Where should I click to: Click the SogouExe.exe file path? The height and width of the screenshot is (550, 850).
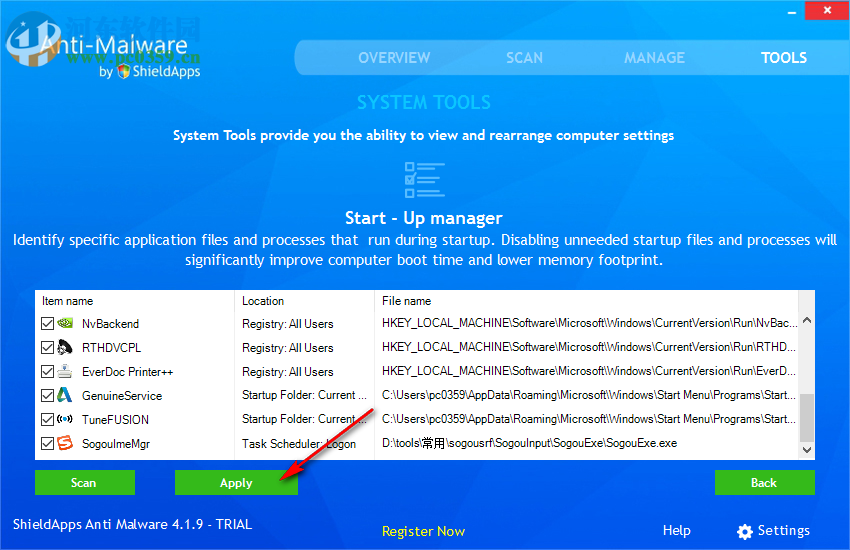(x=530, y=443)
